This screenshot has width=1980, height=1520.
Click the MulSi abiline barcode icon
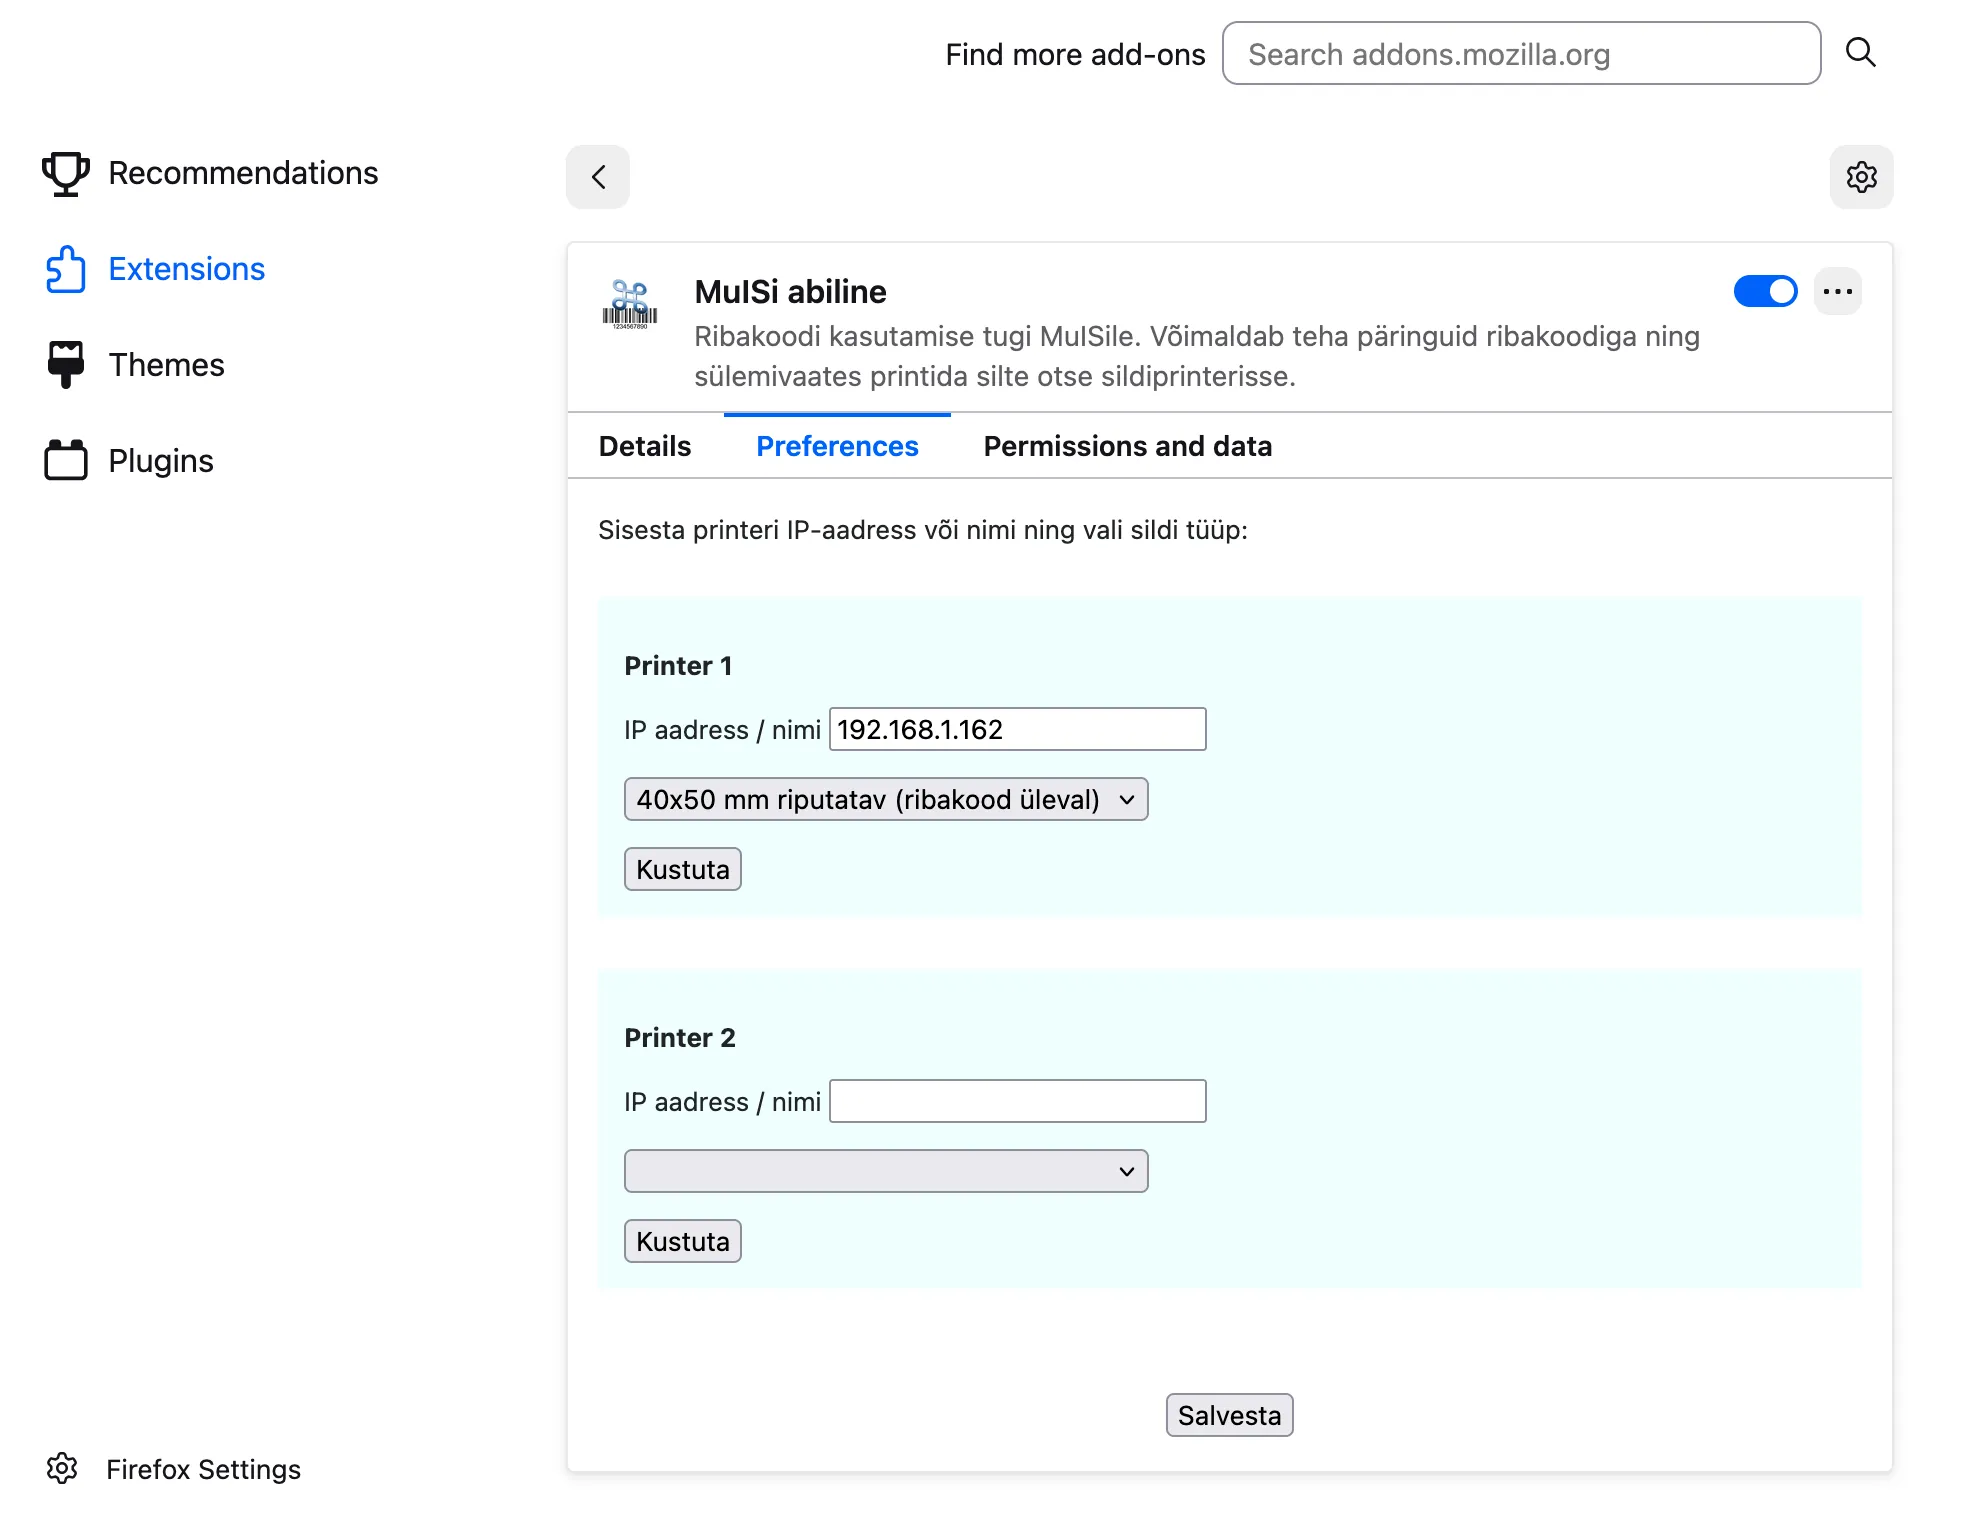pos(630,304)
